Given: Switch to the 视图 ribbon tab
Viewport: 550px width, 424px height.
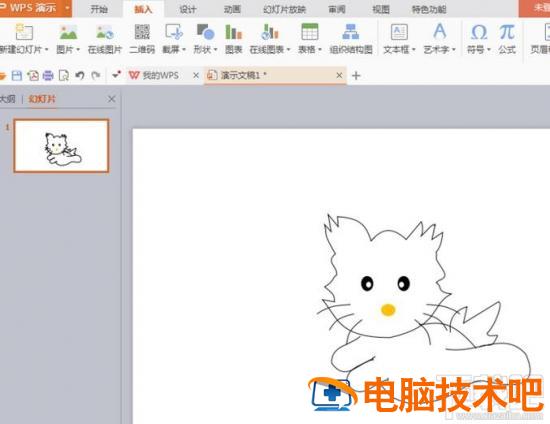Looking at the screenshot, I should point(381,9).
